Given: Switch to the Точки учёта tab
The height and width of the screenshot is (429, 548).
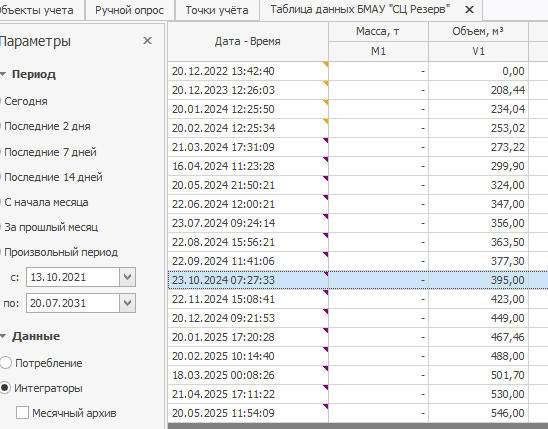Looking at the screenshot, I should (x=217, y=10).
